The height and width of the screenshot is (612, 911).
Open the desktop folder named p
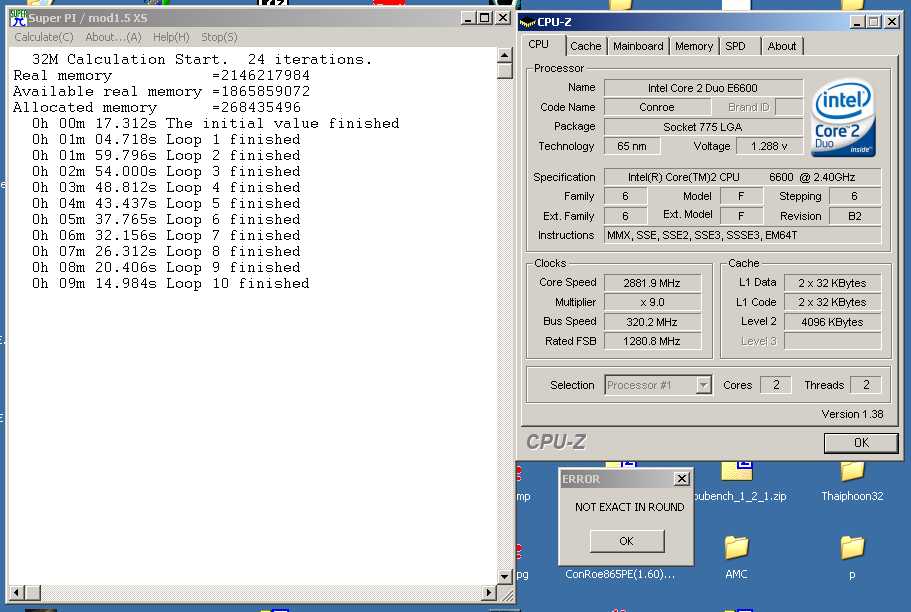(852, 558)
